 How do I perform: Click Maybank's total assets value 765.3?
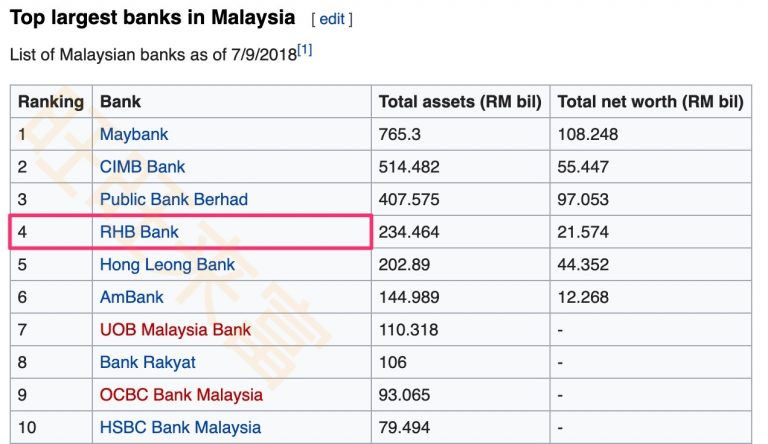[x=401, y=134]
